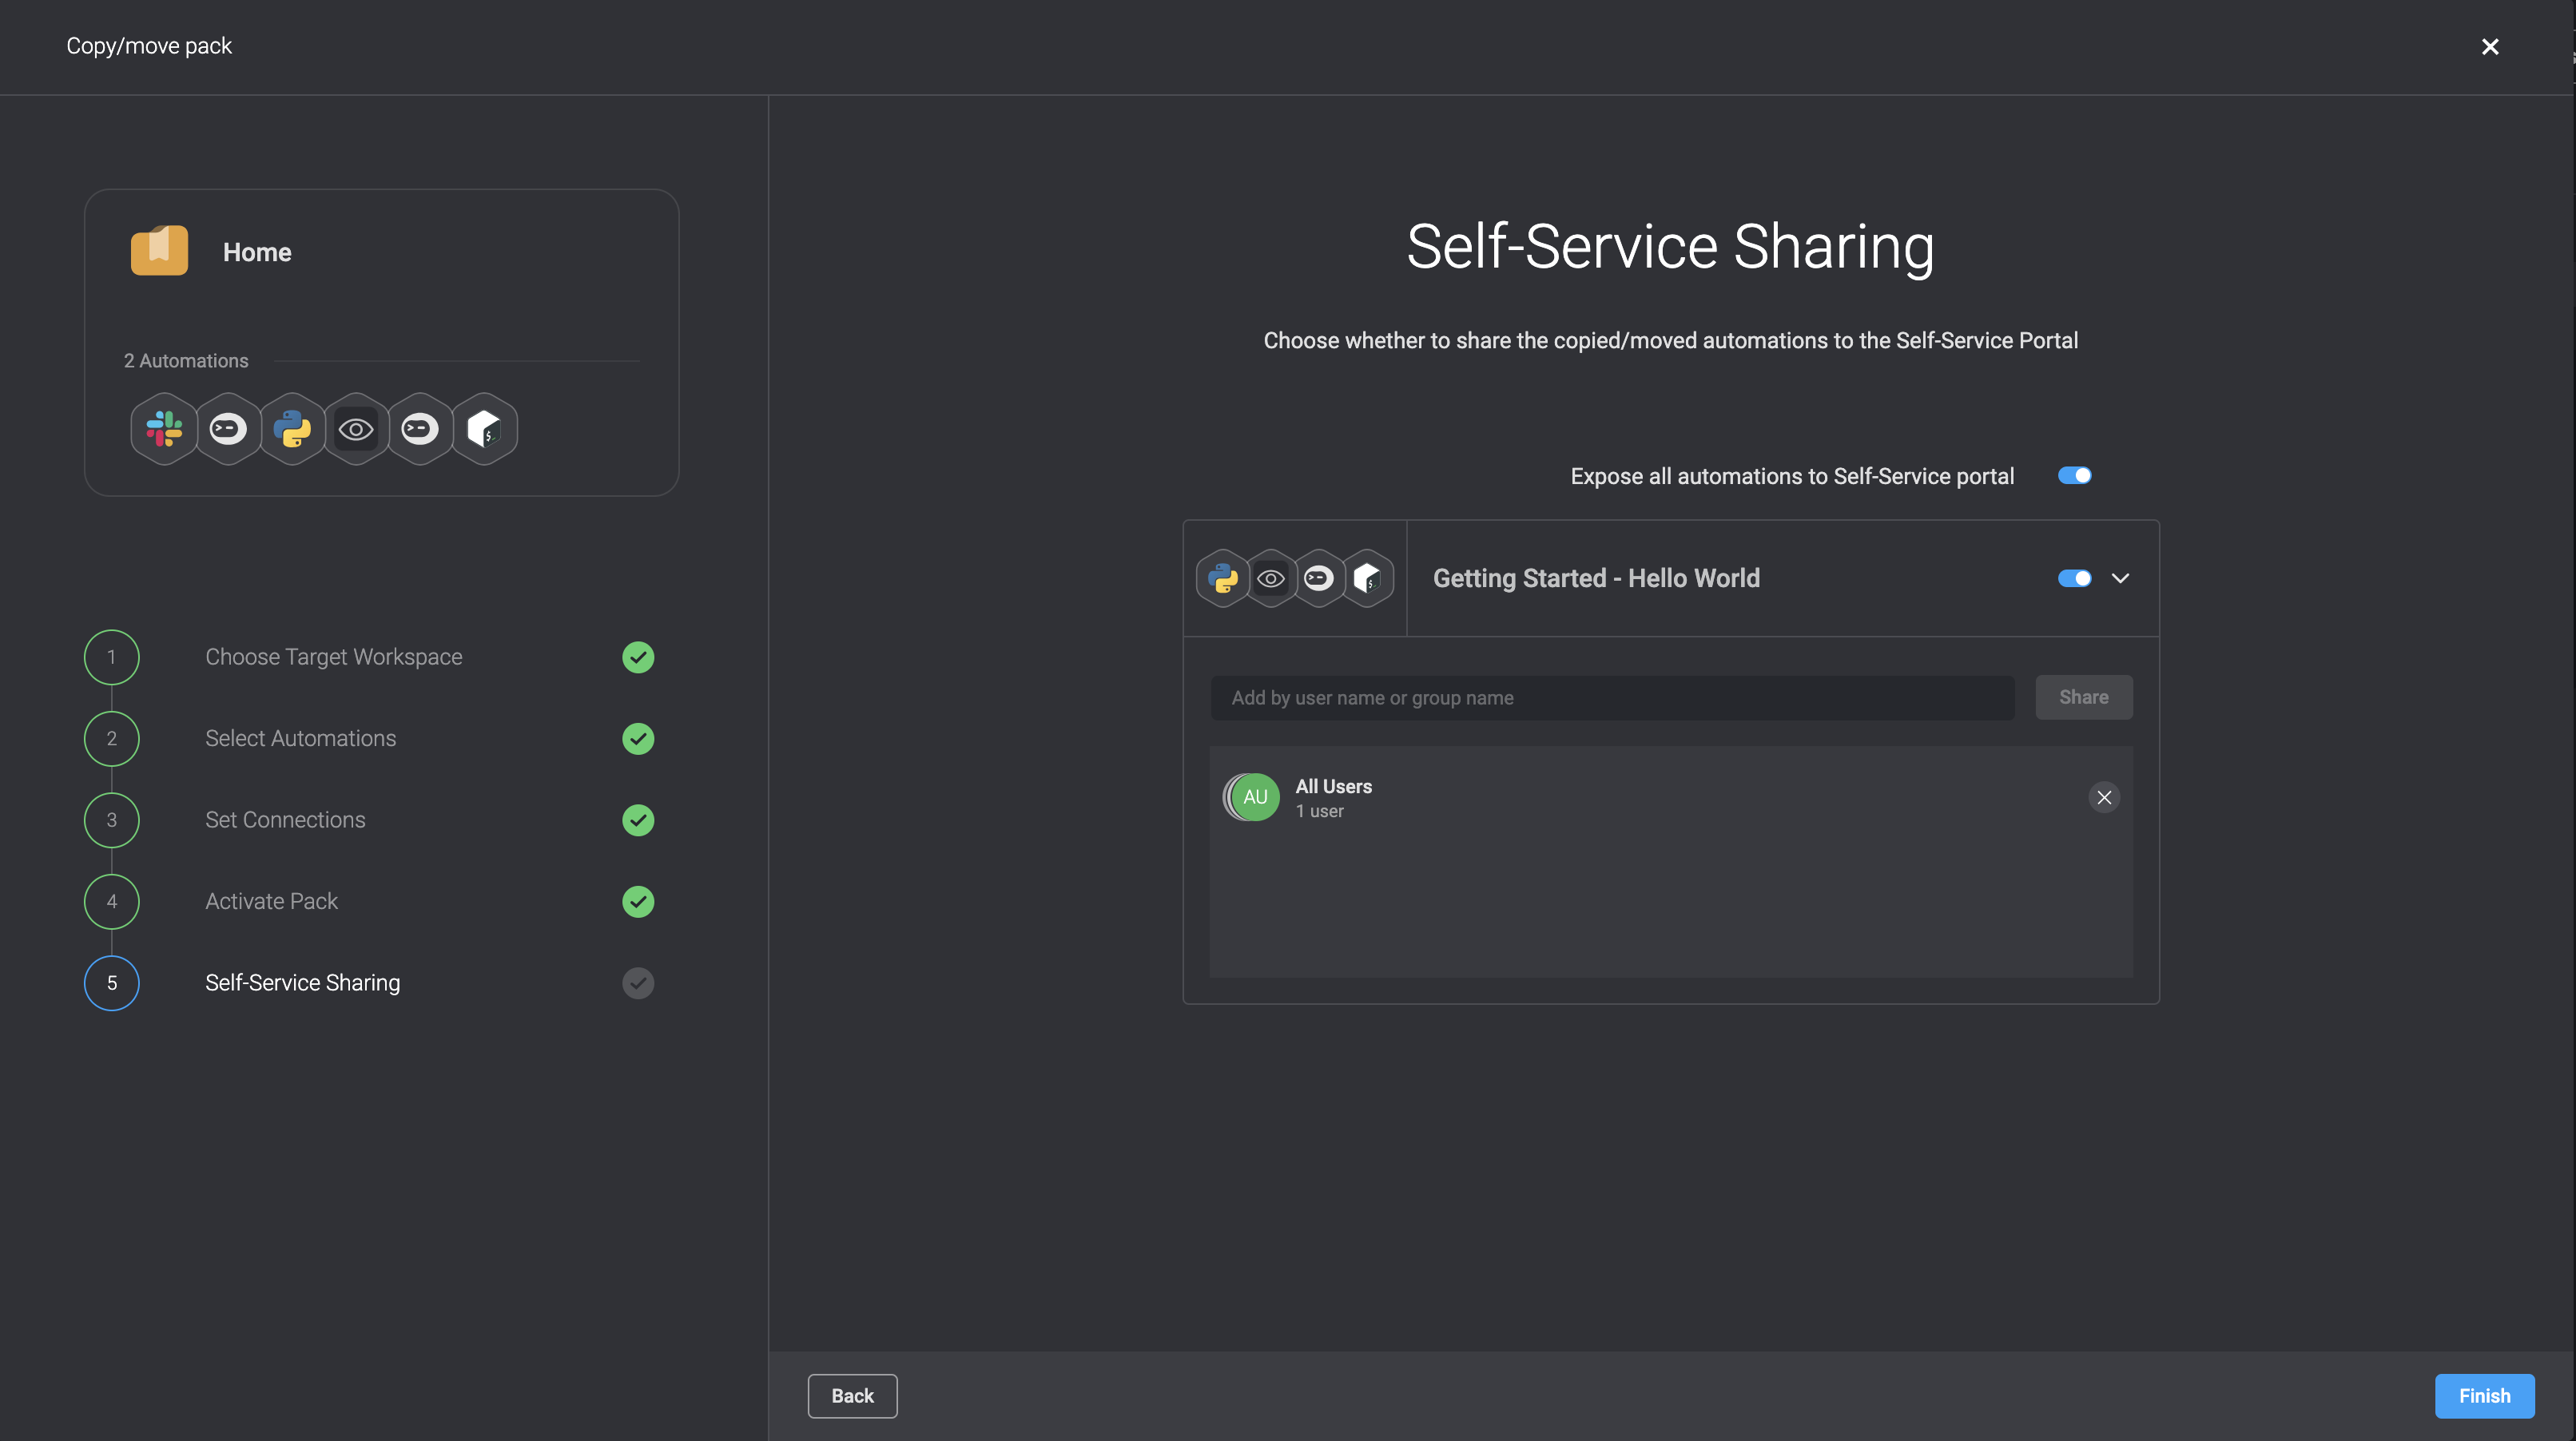This screenshot has height=1441, width=2576.
Task: Toggle sharing for Getting Started - Hello World
Action: [2074, 578]
